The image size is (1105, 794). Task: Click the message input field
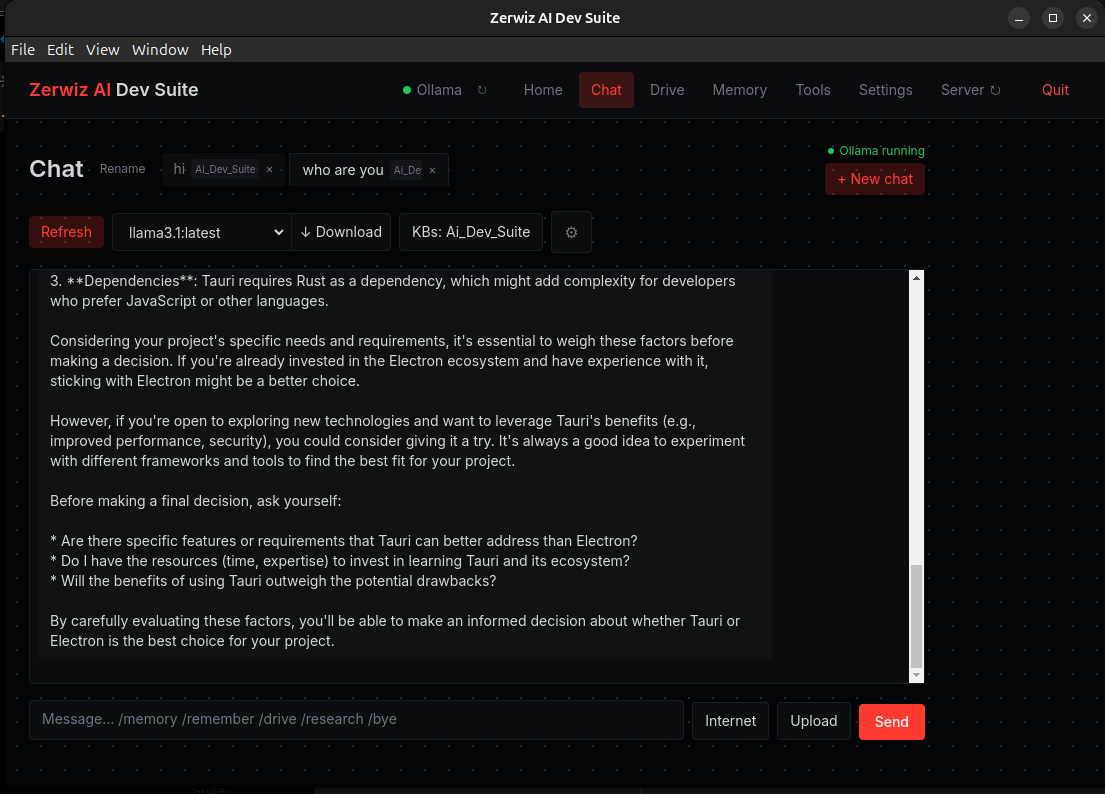click(x=357, y=719)
